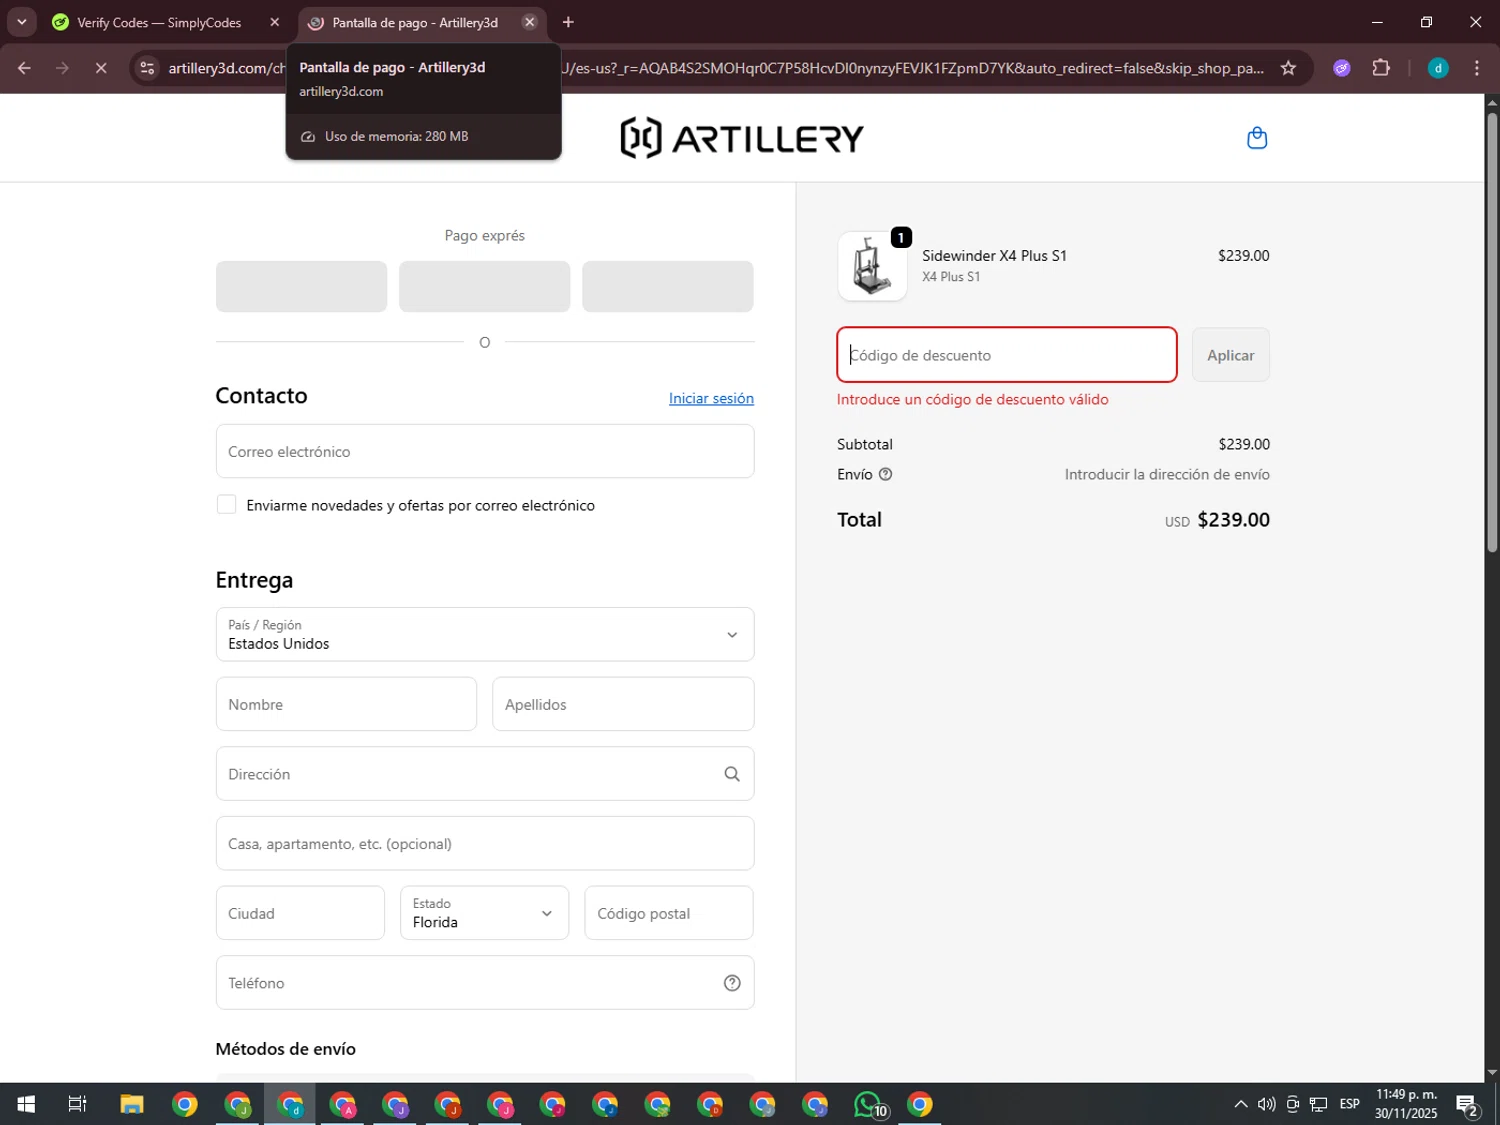Show hidden system tray icons
The image size is (1500, 1125).
coord(1240,1104)
